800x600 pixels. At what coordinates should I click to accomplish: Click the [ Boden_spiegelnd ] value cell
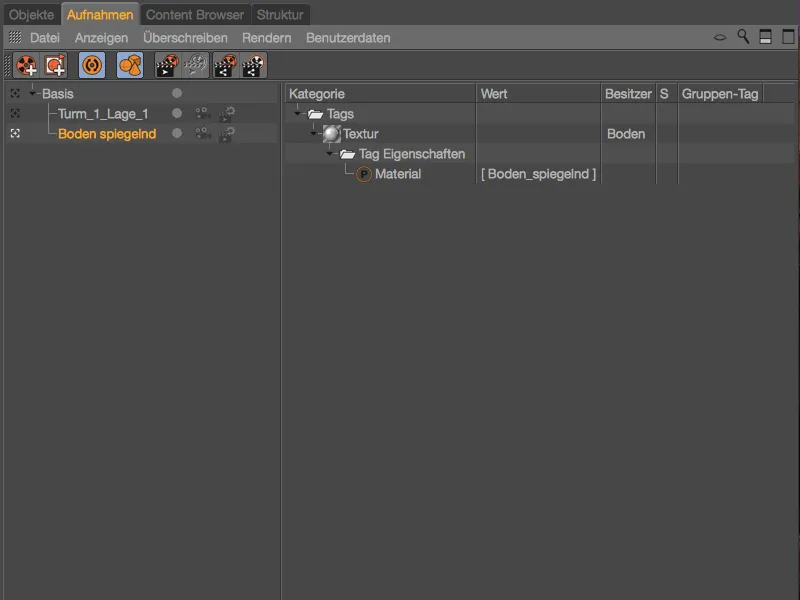538,174
